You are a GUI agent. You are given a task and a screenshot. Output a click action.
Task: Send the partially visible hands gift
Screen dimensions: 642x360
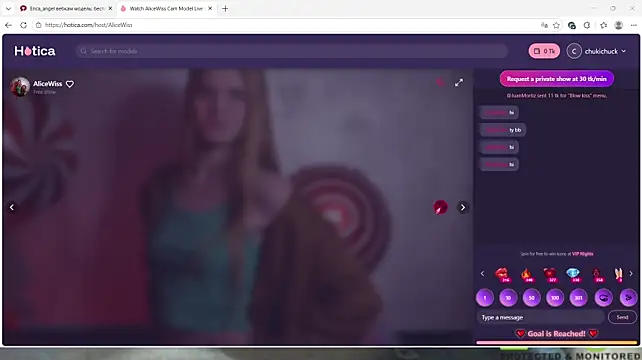(618, 274)
